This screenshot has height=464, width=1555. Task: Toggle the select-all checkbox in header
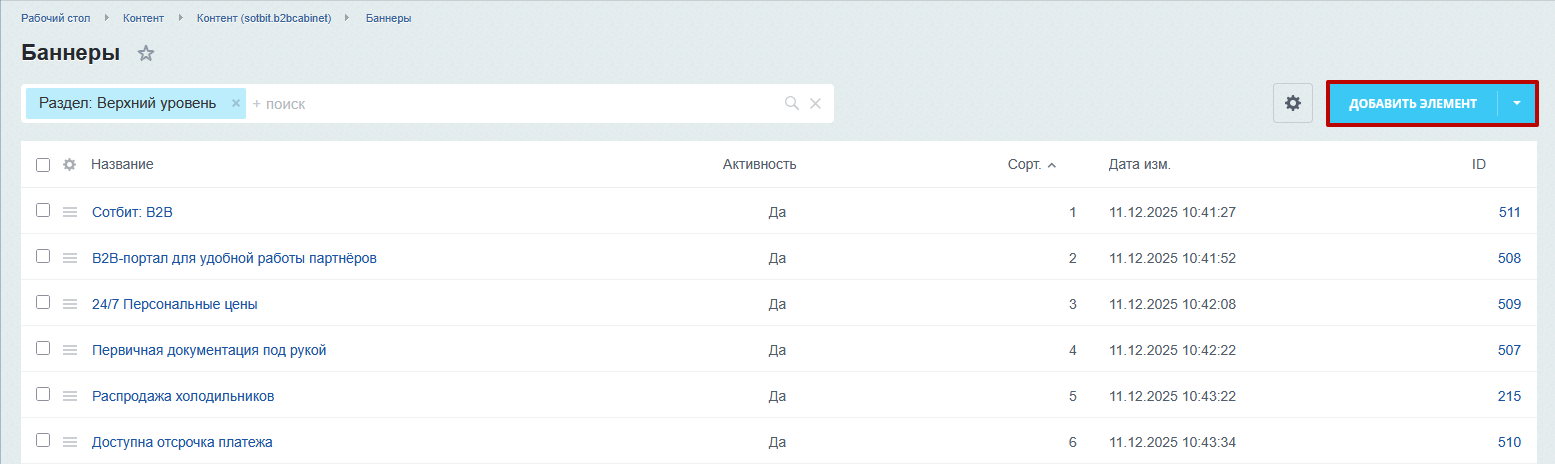point(43,165)
